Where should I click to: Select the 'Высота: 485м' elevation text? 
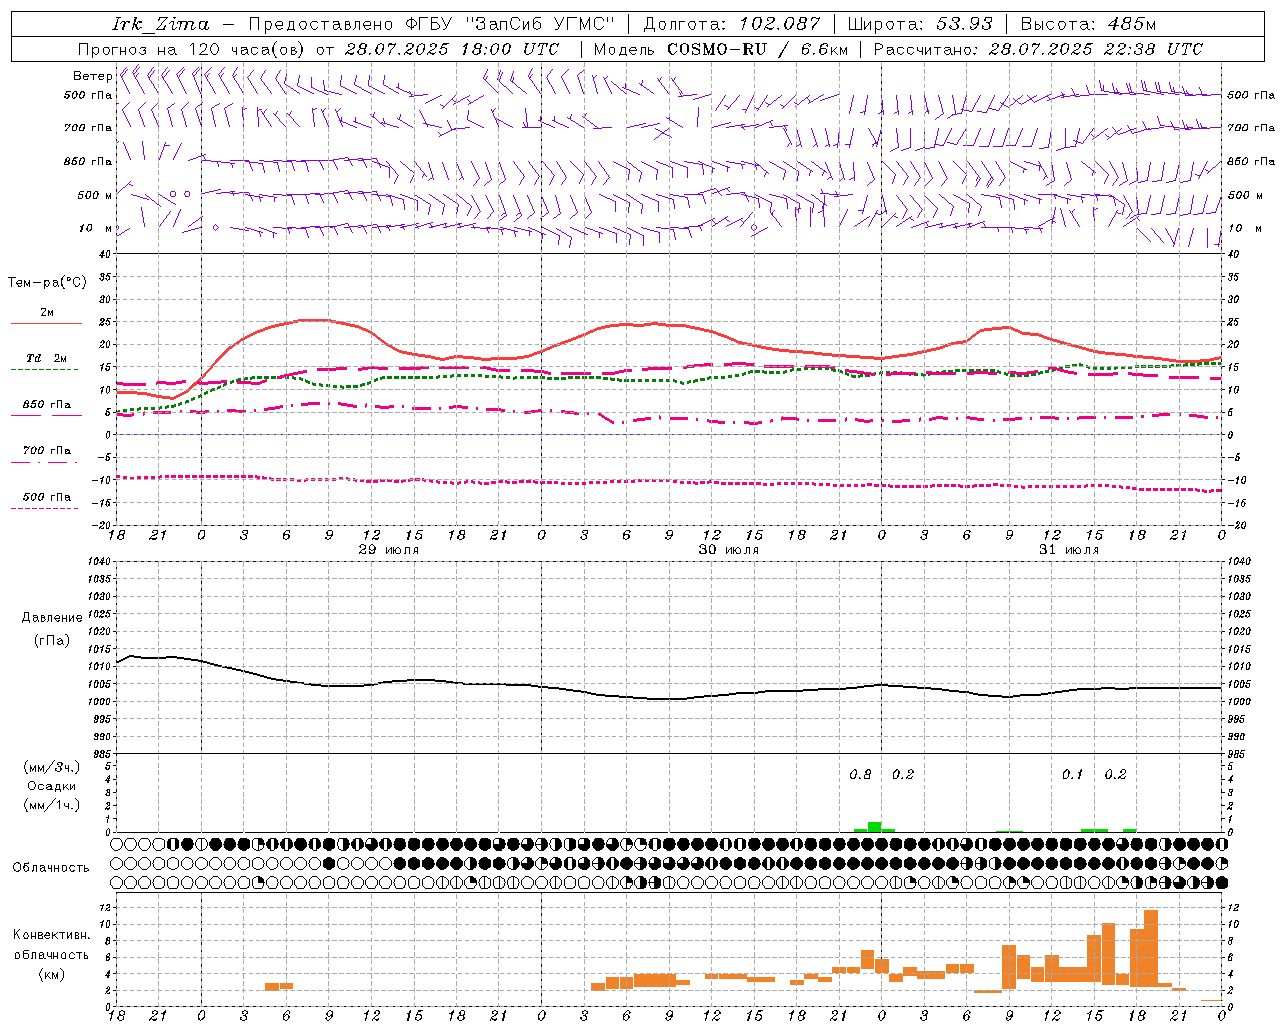click(1089, 24)
